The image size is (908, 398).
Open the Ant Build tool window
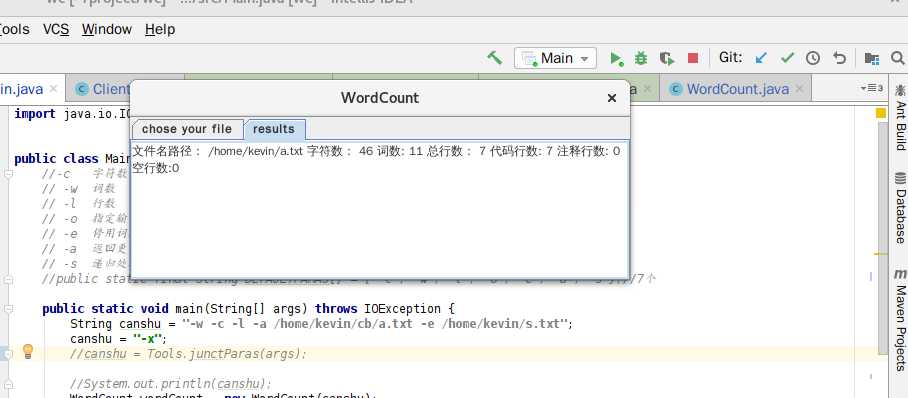point(900,117)
